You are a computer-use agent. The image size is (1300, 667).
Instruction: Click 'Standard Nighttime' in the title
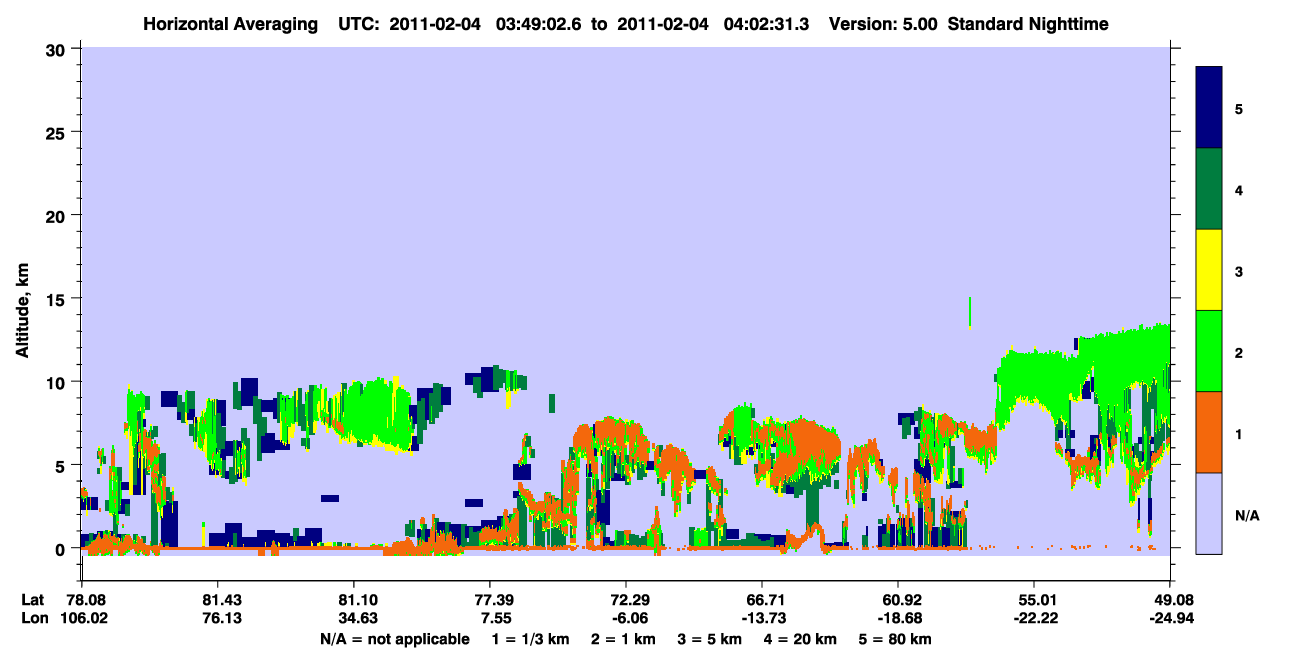(1028, 23)
